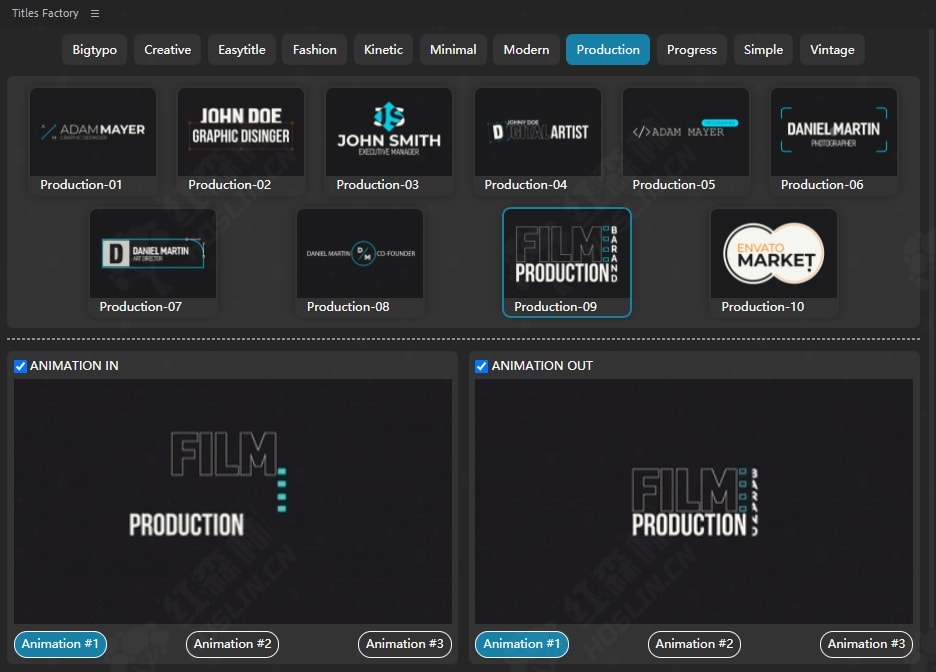The width and height of the screenshot is (936, 672).
Task: Select the Production-10 Envato Market thumbnail
Action: point(774,253)
